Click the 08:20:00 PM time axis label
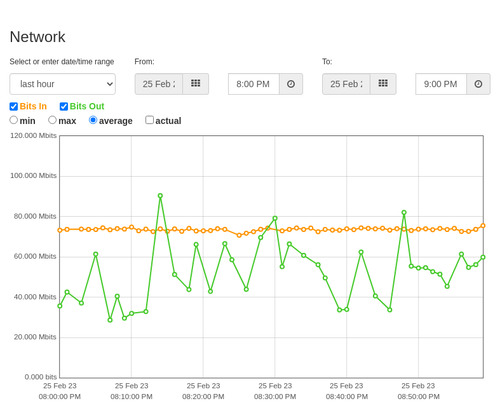This screenshot has height=403, width=500. [203, 397]
